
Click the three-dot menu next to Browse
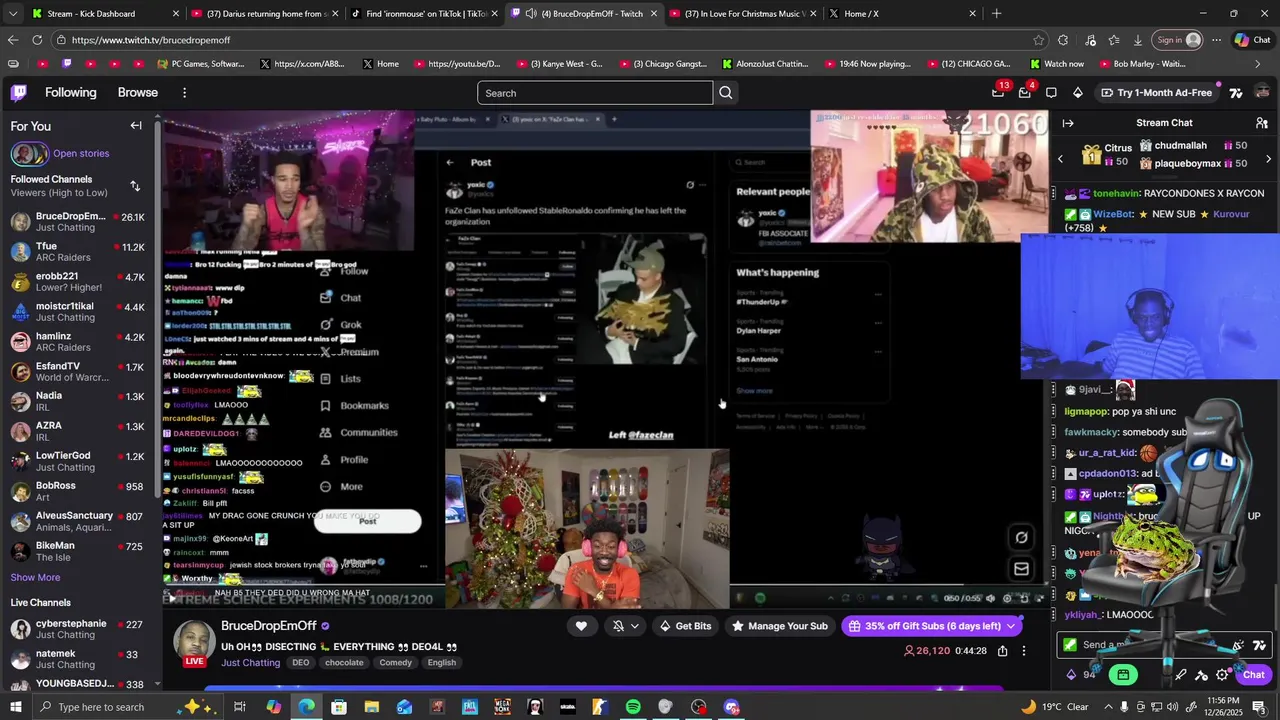coord(184,93)
